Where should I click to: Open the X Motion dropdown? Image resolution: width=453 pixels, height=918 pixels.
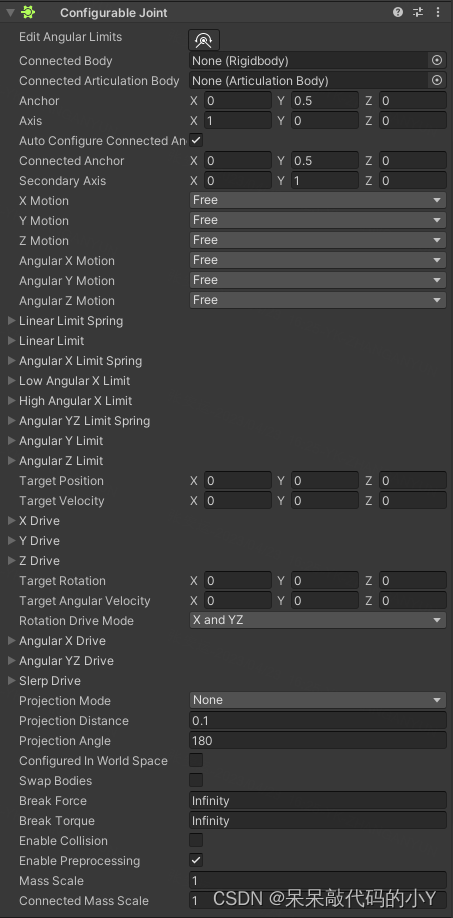click(x=318, y=200)
